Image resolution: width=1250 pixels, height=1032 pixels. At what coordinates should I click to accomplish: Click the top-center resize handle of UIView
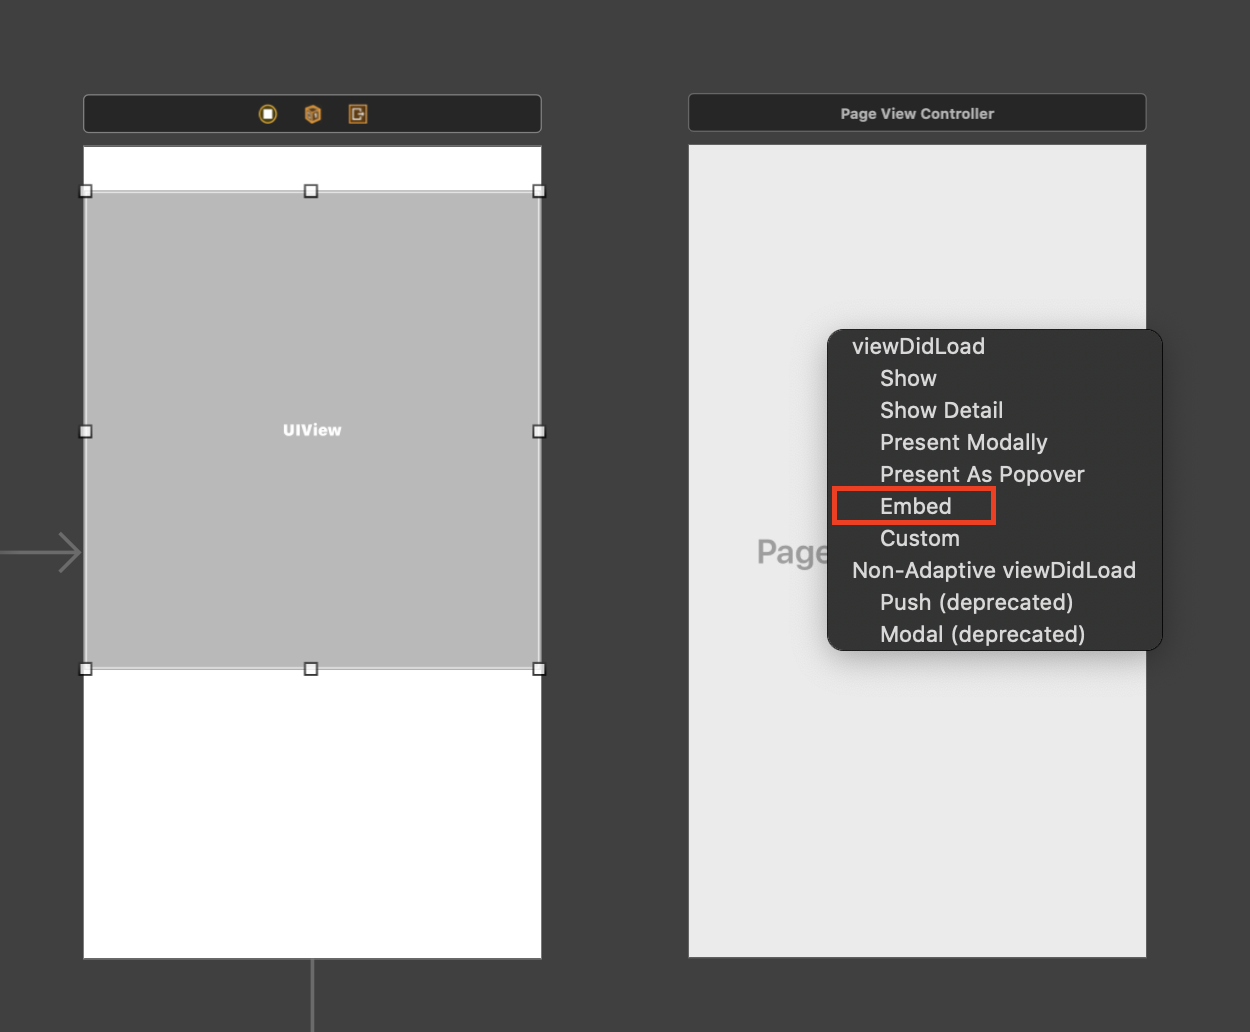click(x=311, y=190)
